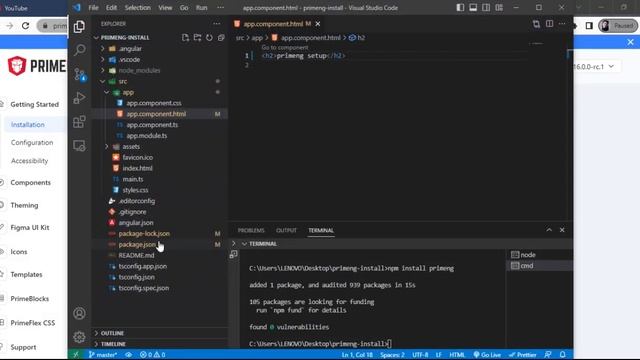Click open changes icon in editor toolbar
Screen dimensions: 640x360
[536, 24]
